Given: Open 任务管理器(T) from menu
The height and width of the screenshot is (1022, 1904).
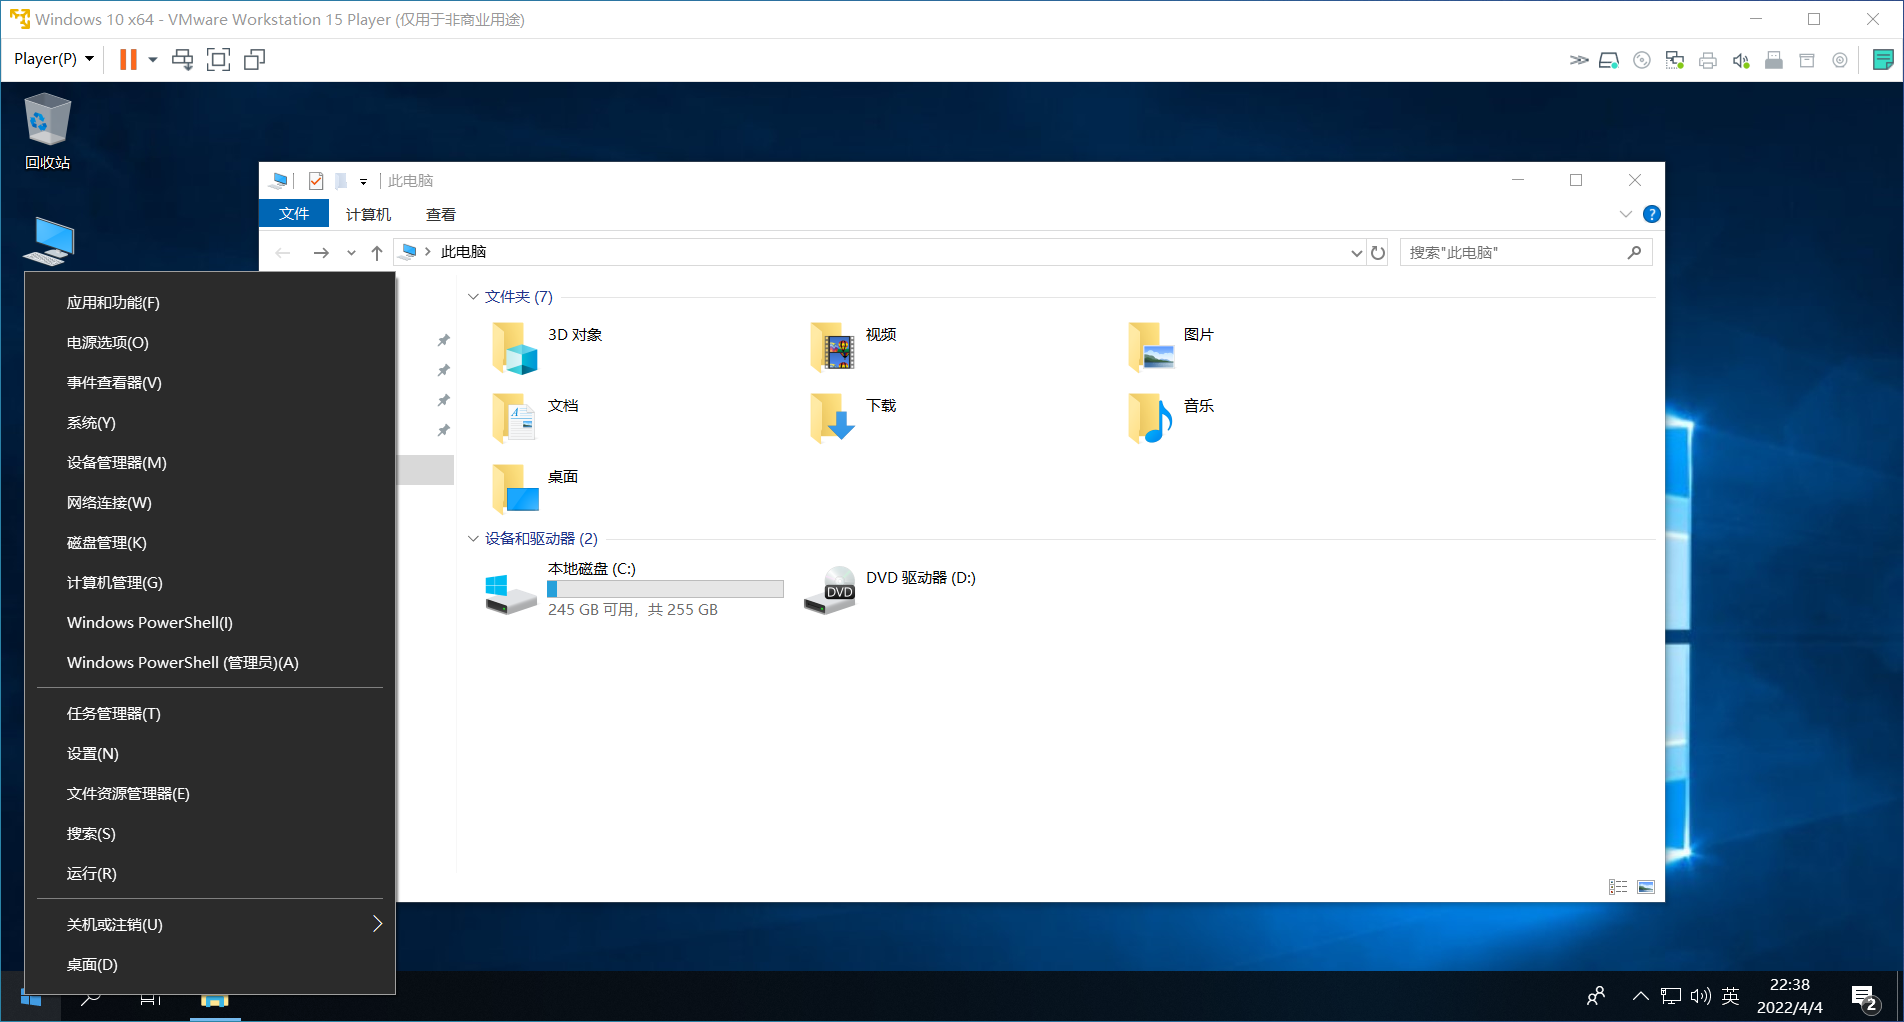Looking at the screenshot, I should tap(210, 714).
